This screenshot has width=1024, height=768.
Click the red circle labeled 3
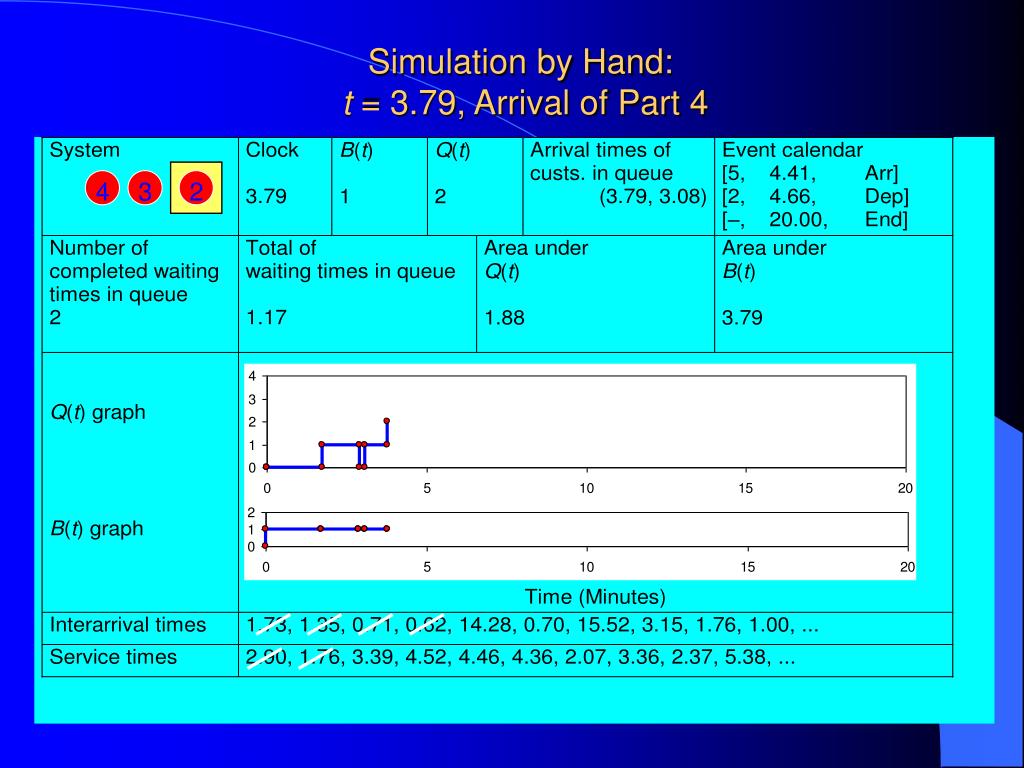(x=145, y=189)
